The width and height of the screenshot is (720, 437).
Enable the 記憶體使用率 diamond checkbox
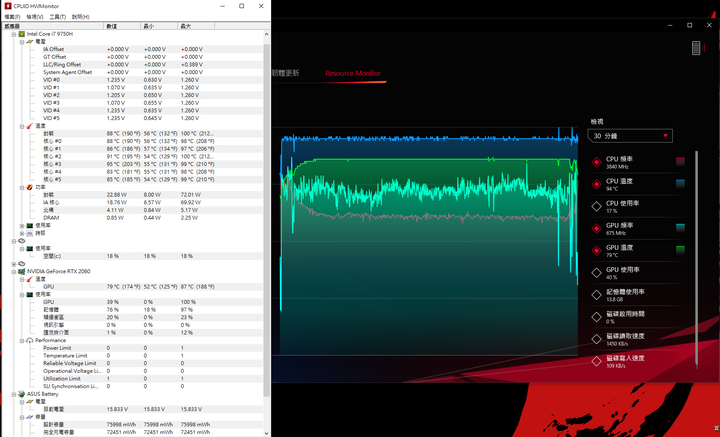[x=596, y=295]
